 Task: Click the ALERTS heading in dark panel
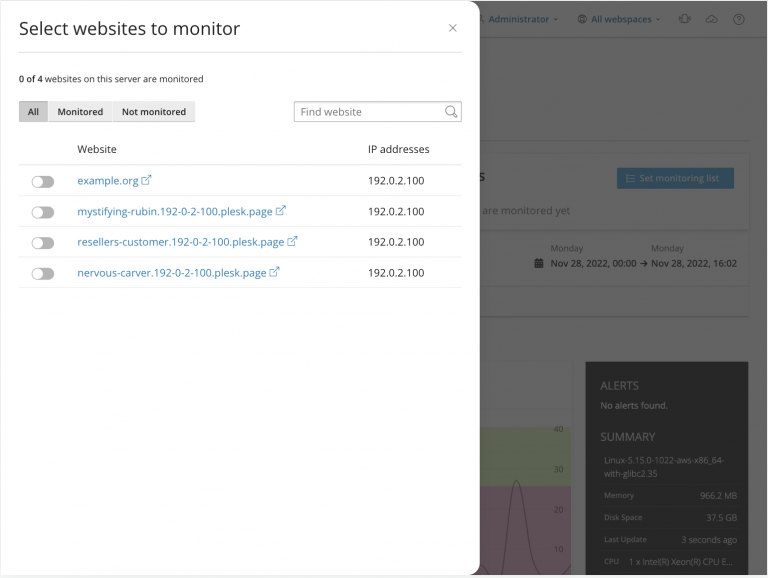point(620,386)
